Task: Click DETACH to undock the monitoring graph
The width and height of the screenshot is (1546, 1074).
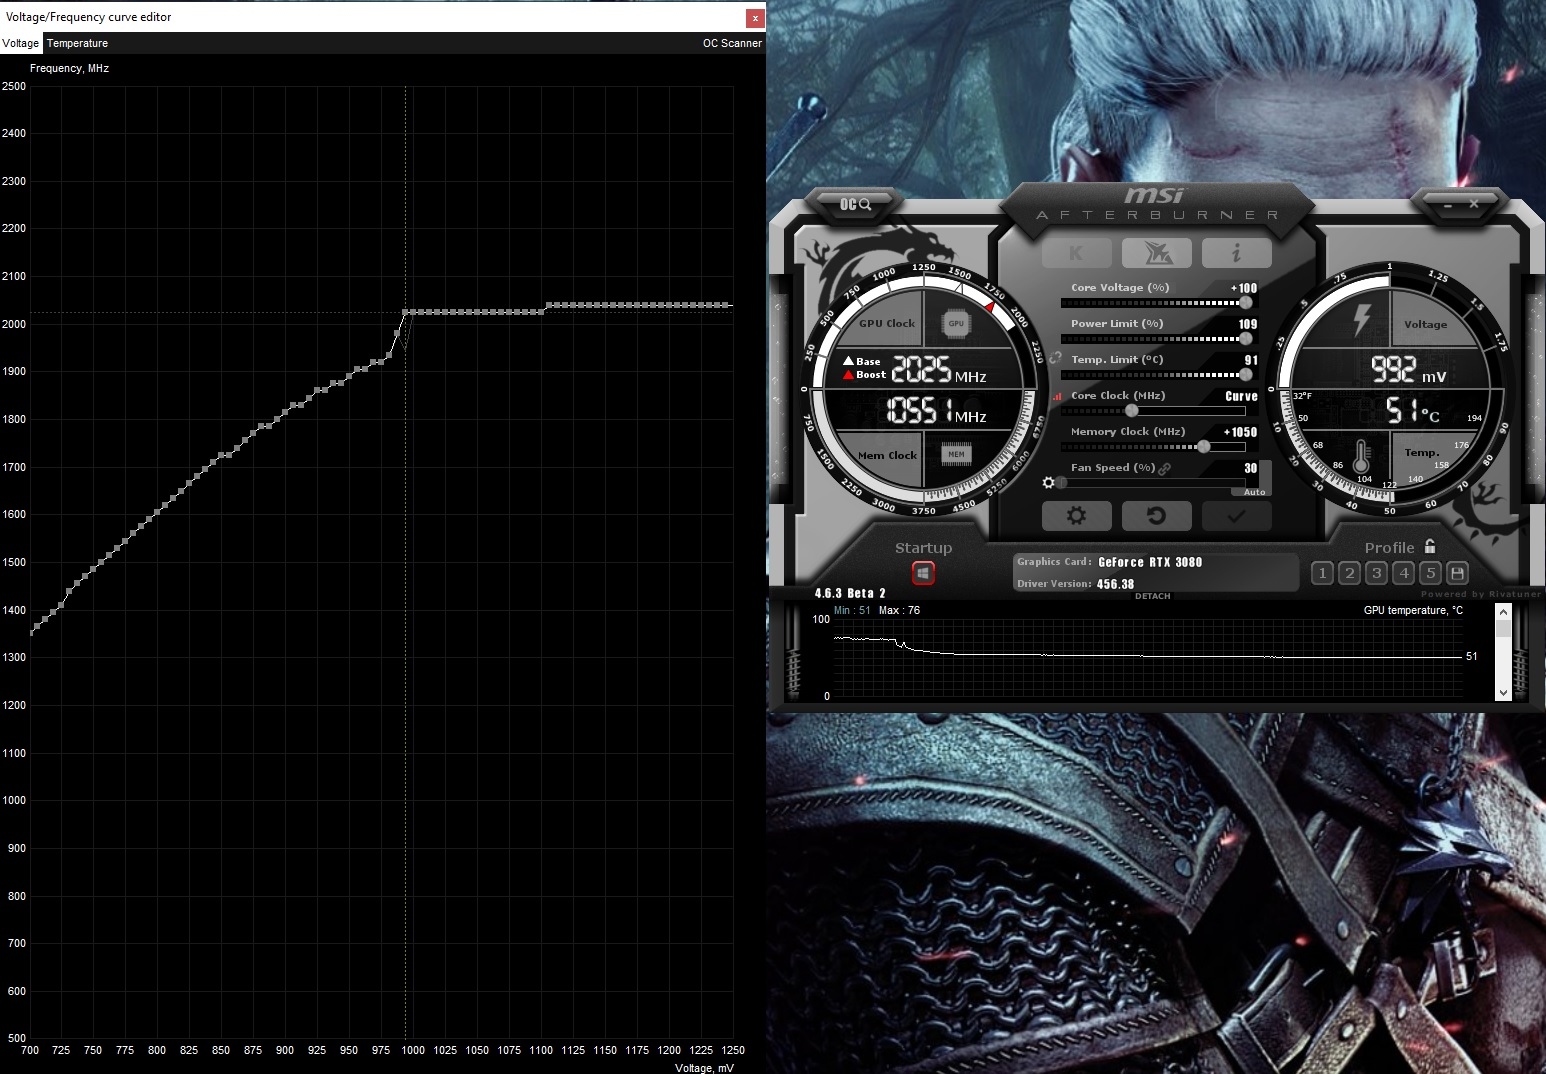Action: click(1152, 596)
